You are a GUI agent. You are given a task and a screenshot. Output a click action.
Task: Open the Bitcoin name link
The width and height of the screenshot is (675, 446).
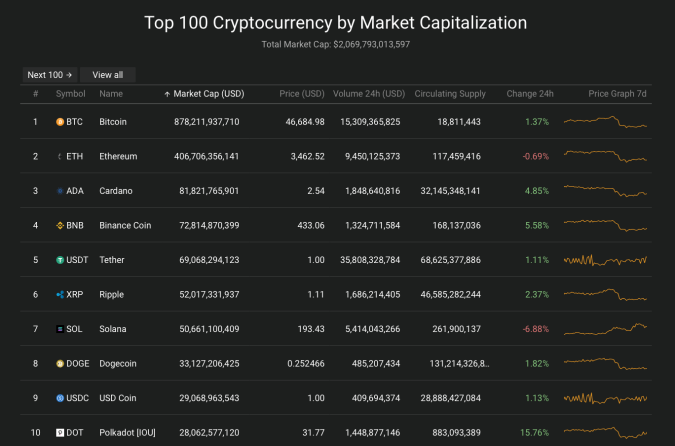click(113, 122)
